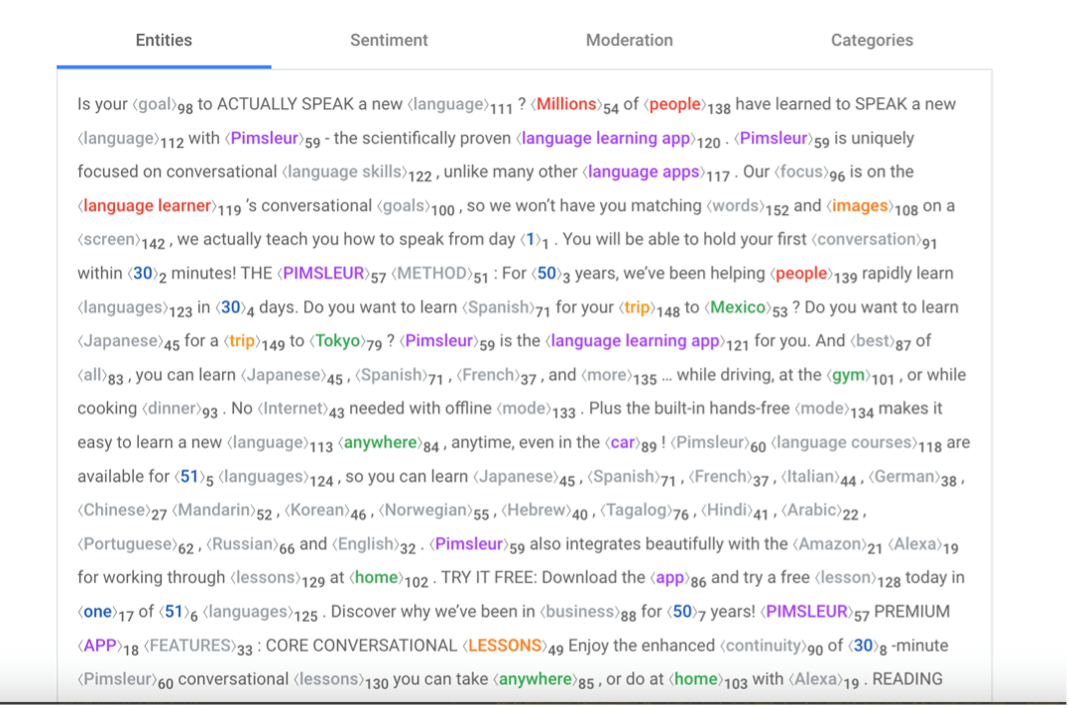Open the Sentiment tab
Screen dimensions: 1069x708
pyautogui.click(x=389, y=40)
